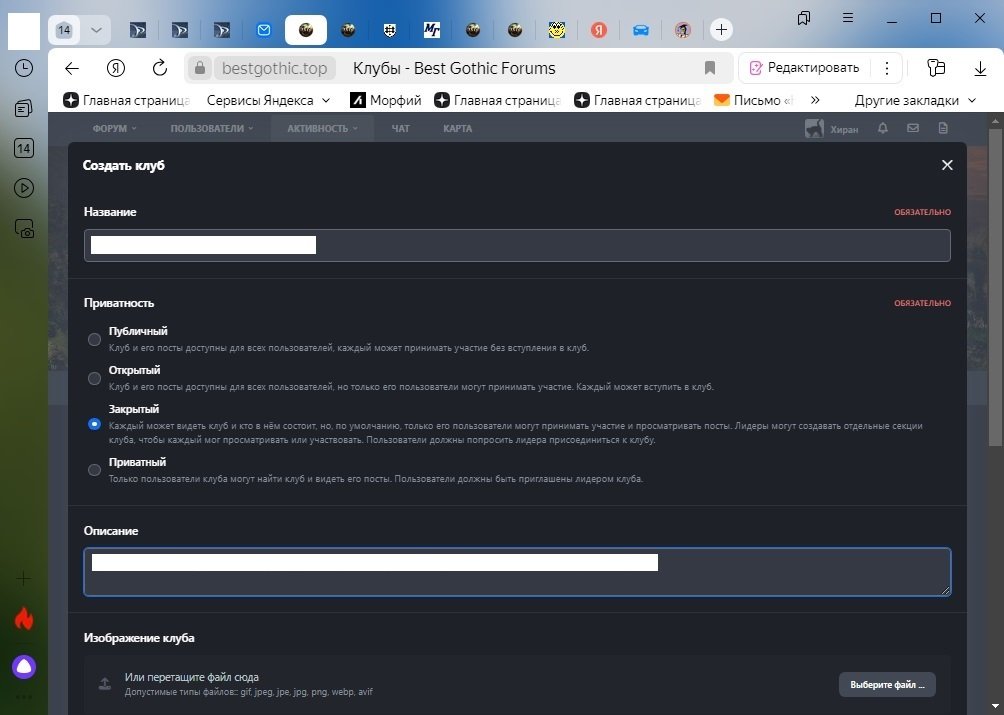Choose the Приватный privacy radio button
Screen dimensions: 1004x715
[x=94, y=470]
